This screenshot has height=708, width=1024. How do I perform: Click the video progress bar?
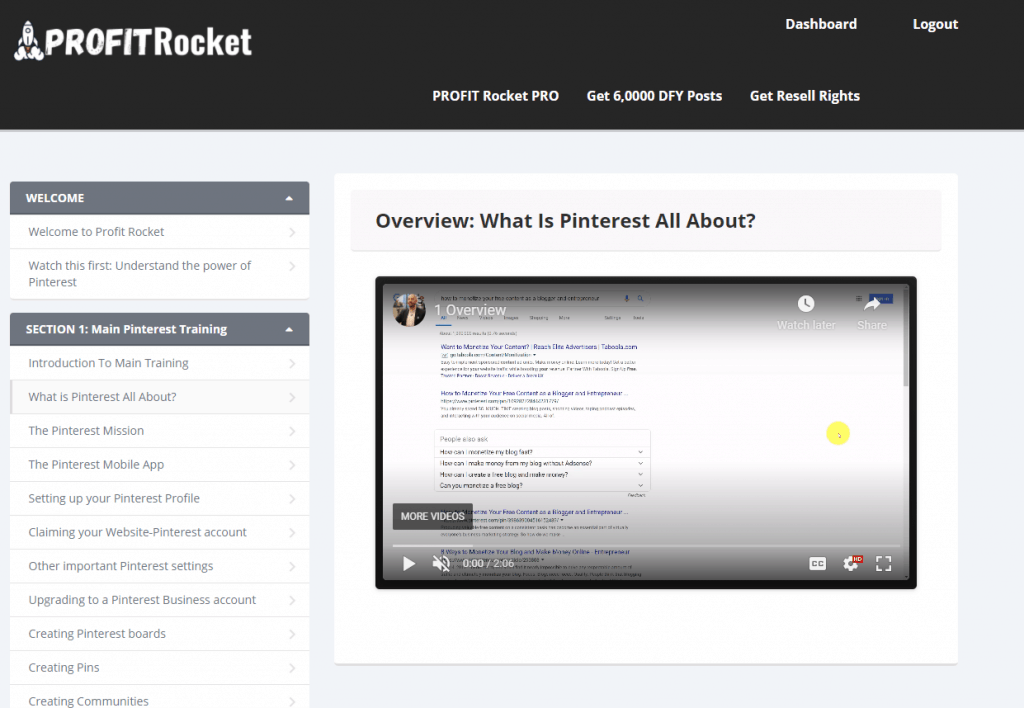point(645,546)
